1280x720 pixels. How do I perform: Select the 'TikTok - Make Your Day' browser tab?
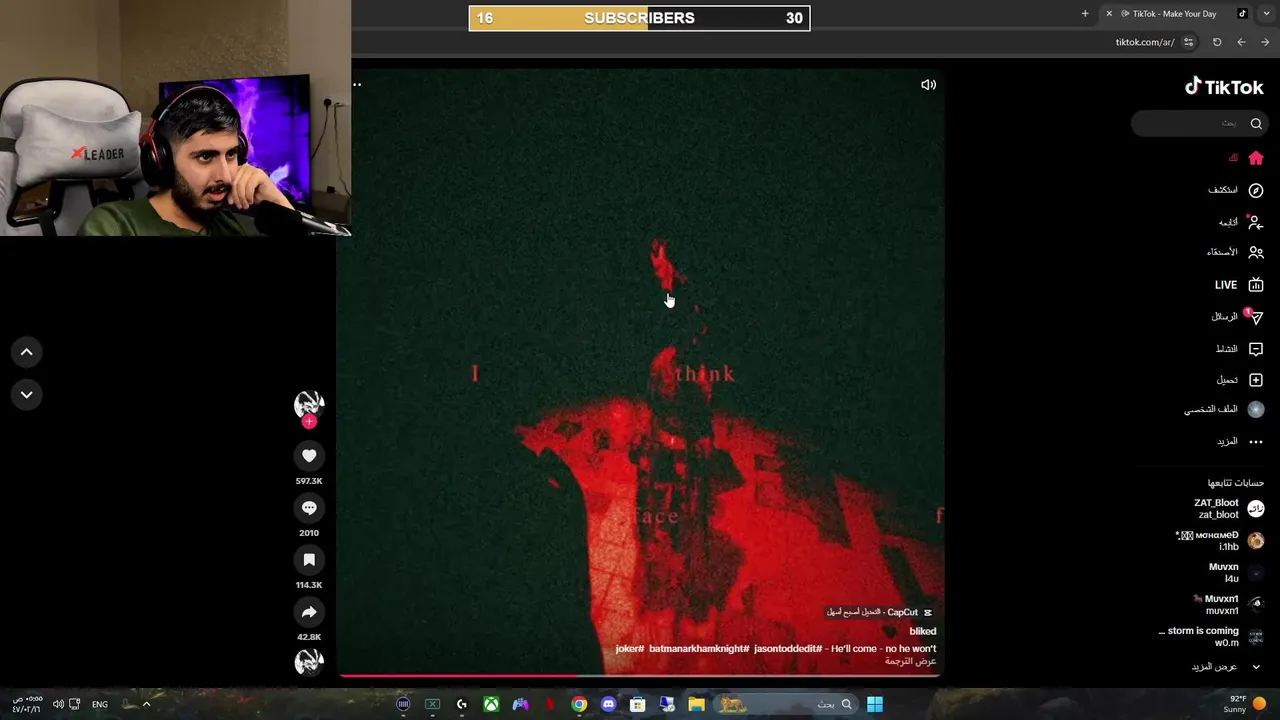pos(1175,14)
